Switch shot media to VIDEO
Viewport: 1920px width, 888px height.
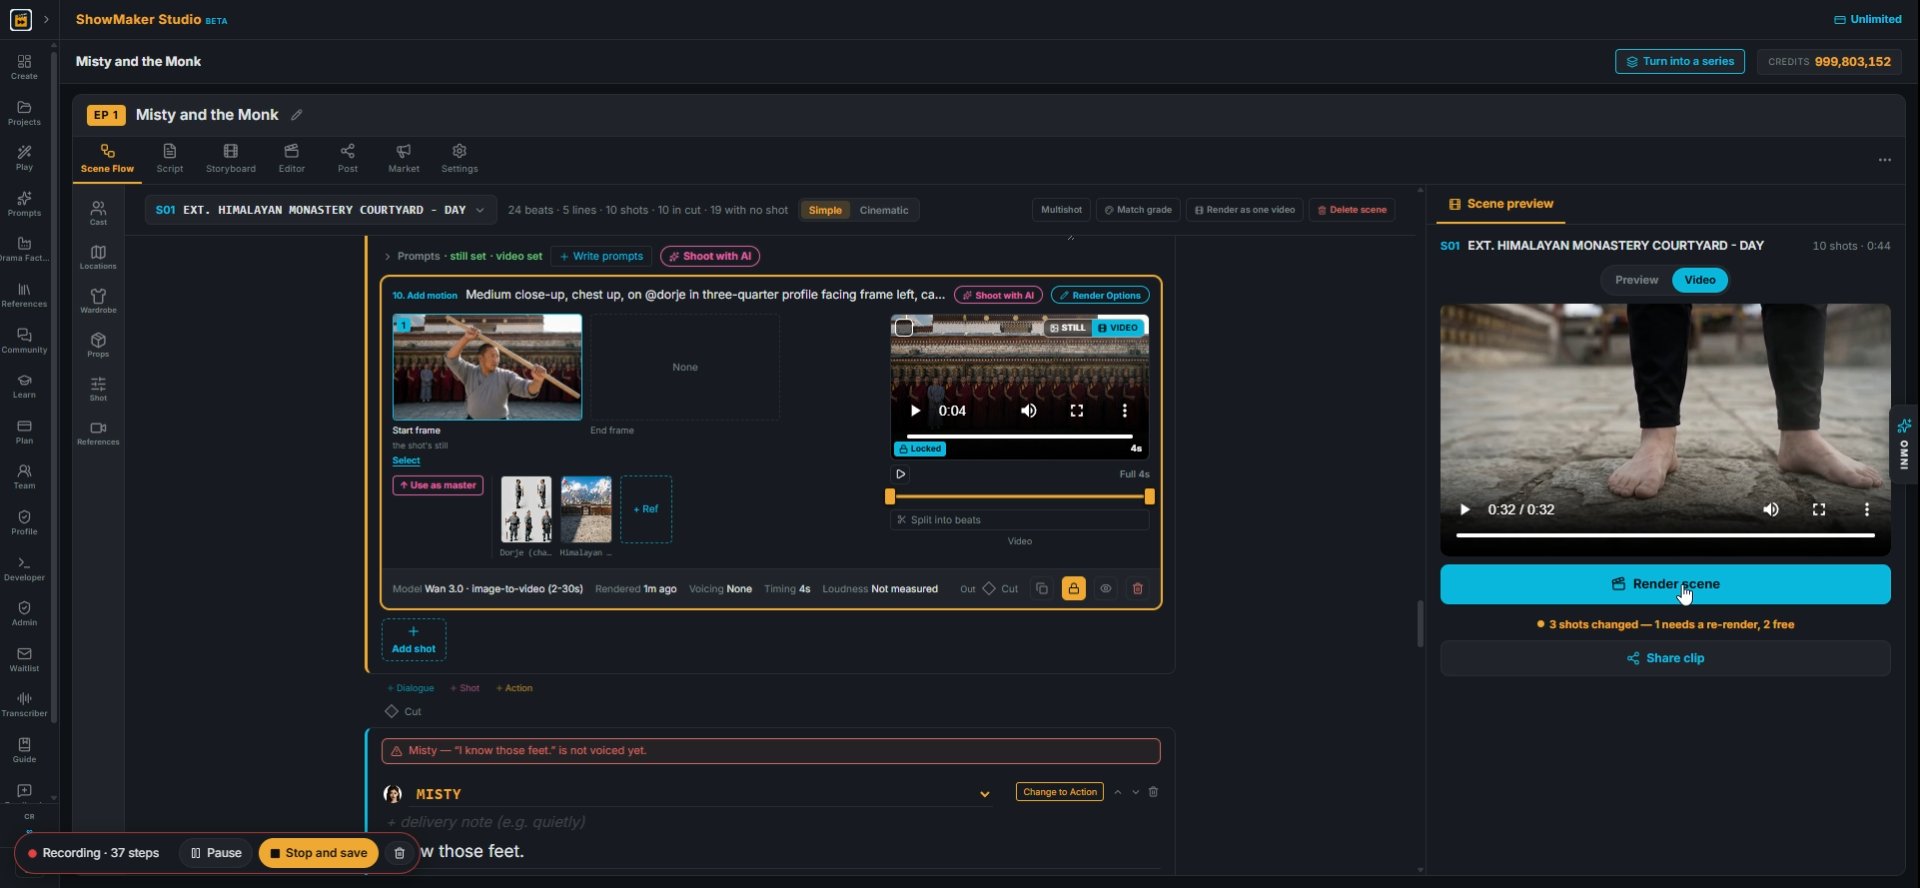(x=1118, y=328)
